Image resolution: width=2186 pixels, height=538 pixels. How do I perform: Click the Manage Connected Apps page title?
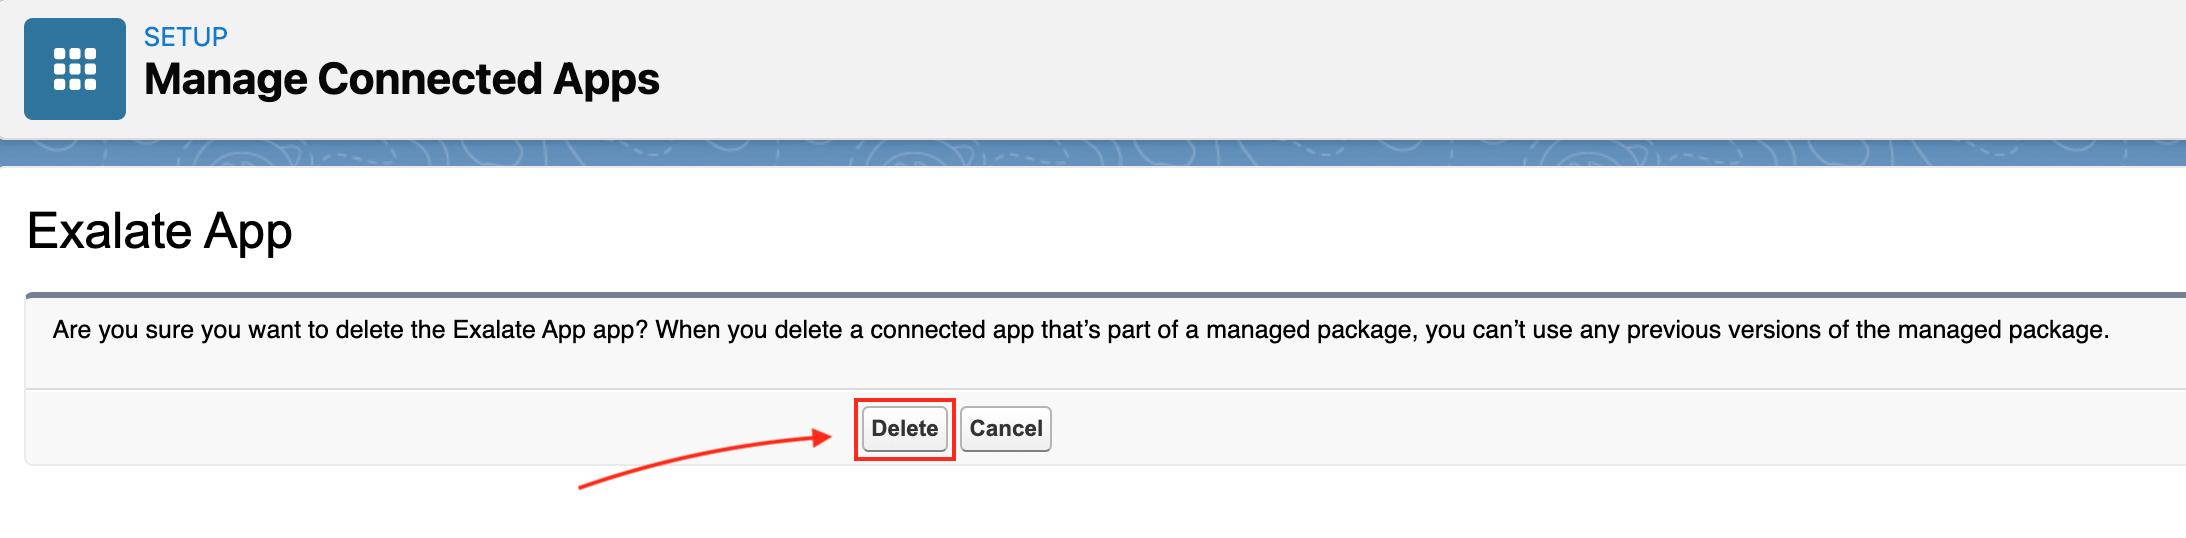pos(401,79)
